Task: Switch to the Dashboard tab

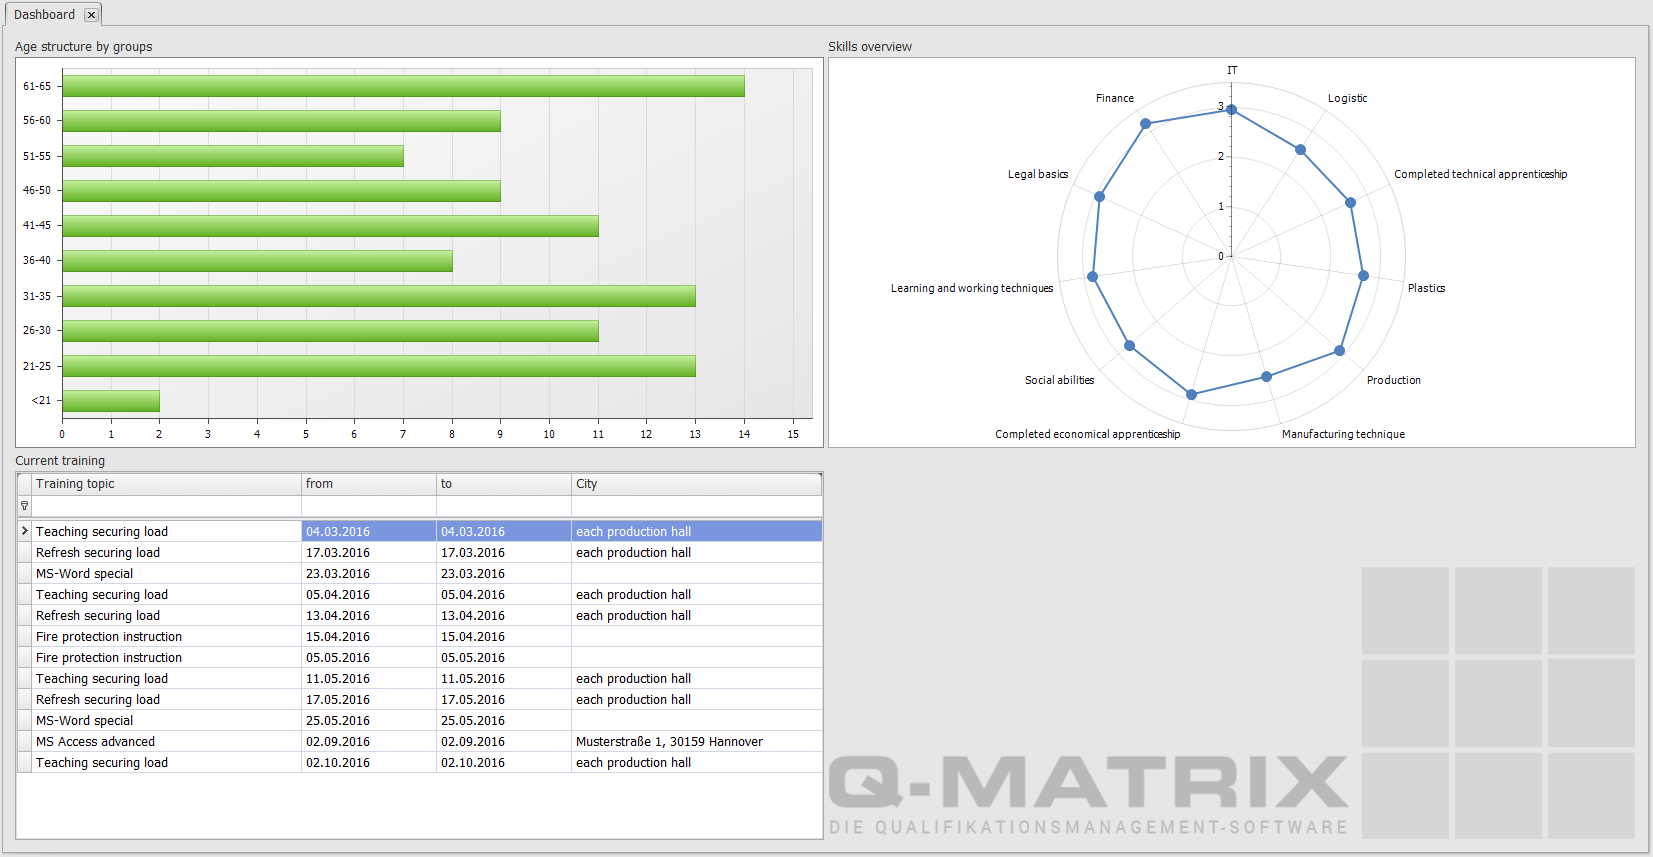Action: [44, 15]
